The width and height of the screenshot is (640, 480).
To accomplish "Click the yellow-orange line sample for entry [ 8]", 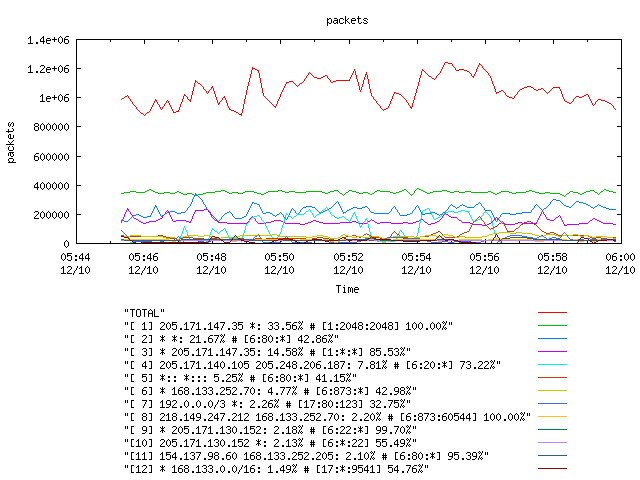I will pyautogui.click(x=552, y=417).
